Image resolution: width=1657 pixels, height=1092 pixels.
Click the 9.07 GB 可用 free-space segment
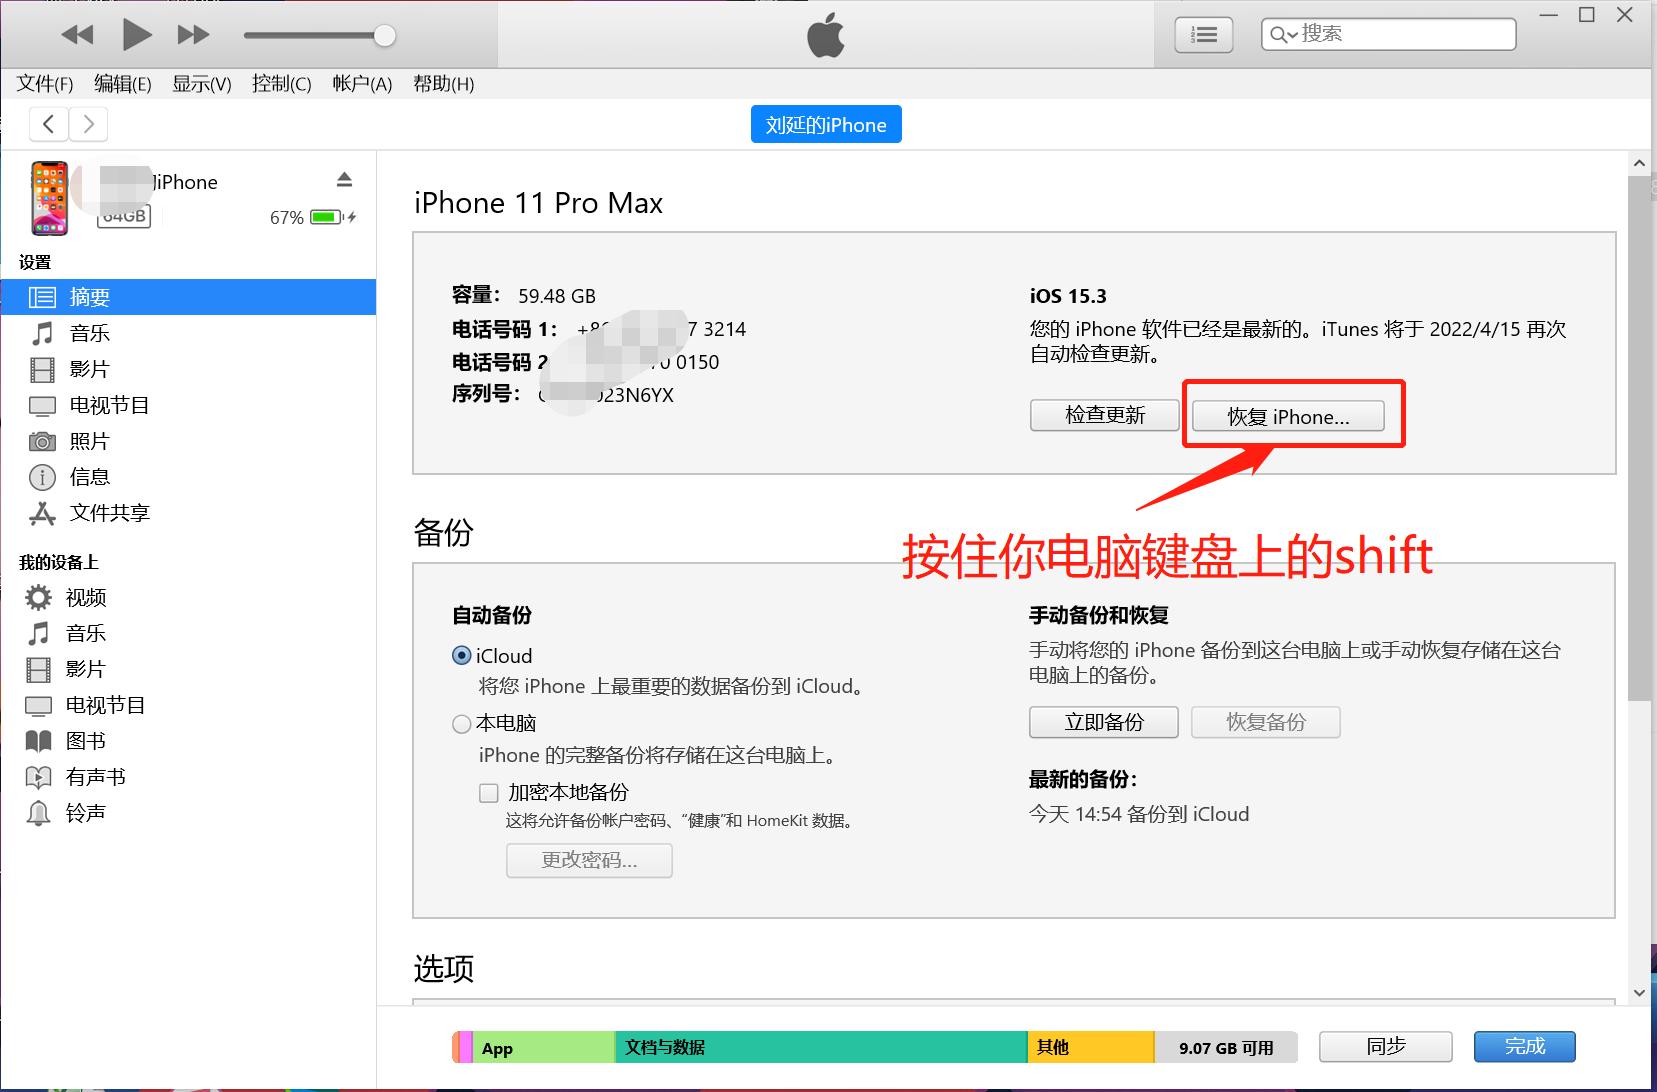1226,1047
